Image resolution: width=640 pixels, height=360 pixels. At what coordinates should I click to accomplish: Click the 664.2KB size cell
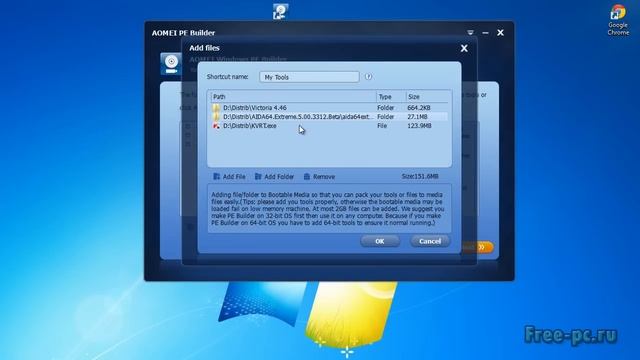tap(418, 108)
